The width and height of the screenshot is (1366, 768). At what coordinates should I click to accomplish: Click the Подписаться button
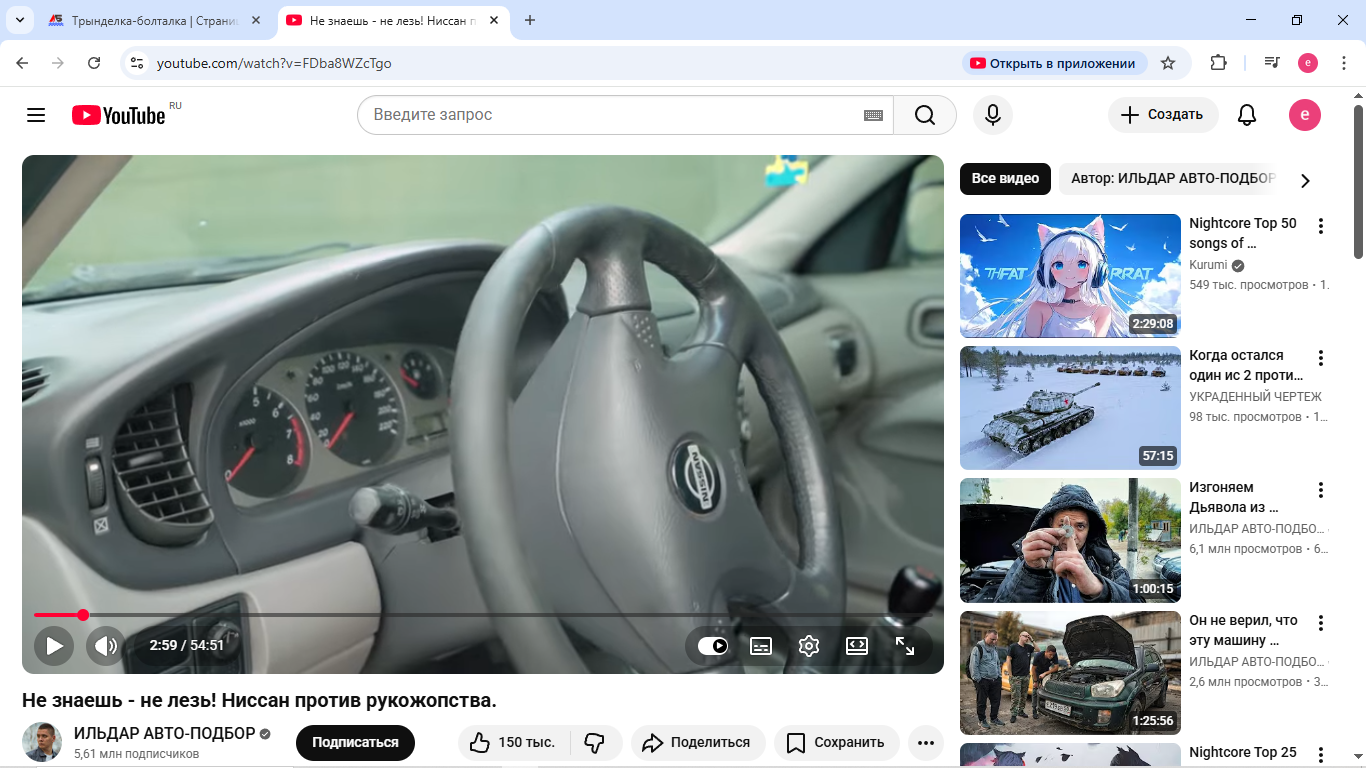point(355,743)
